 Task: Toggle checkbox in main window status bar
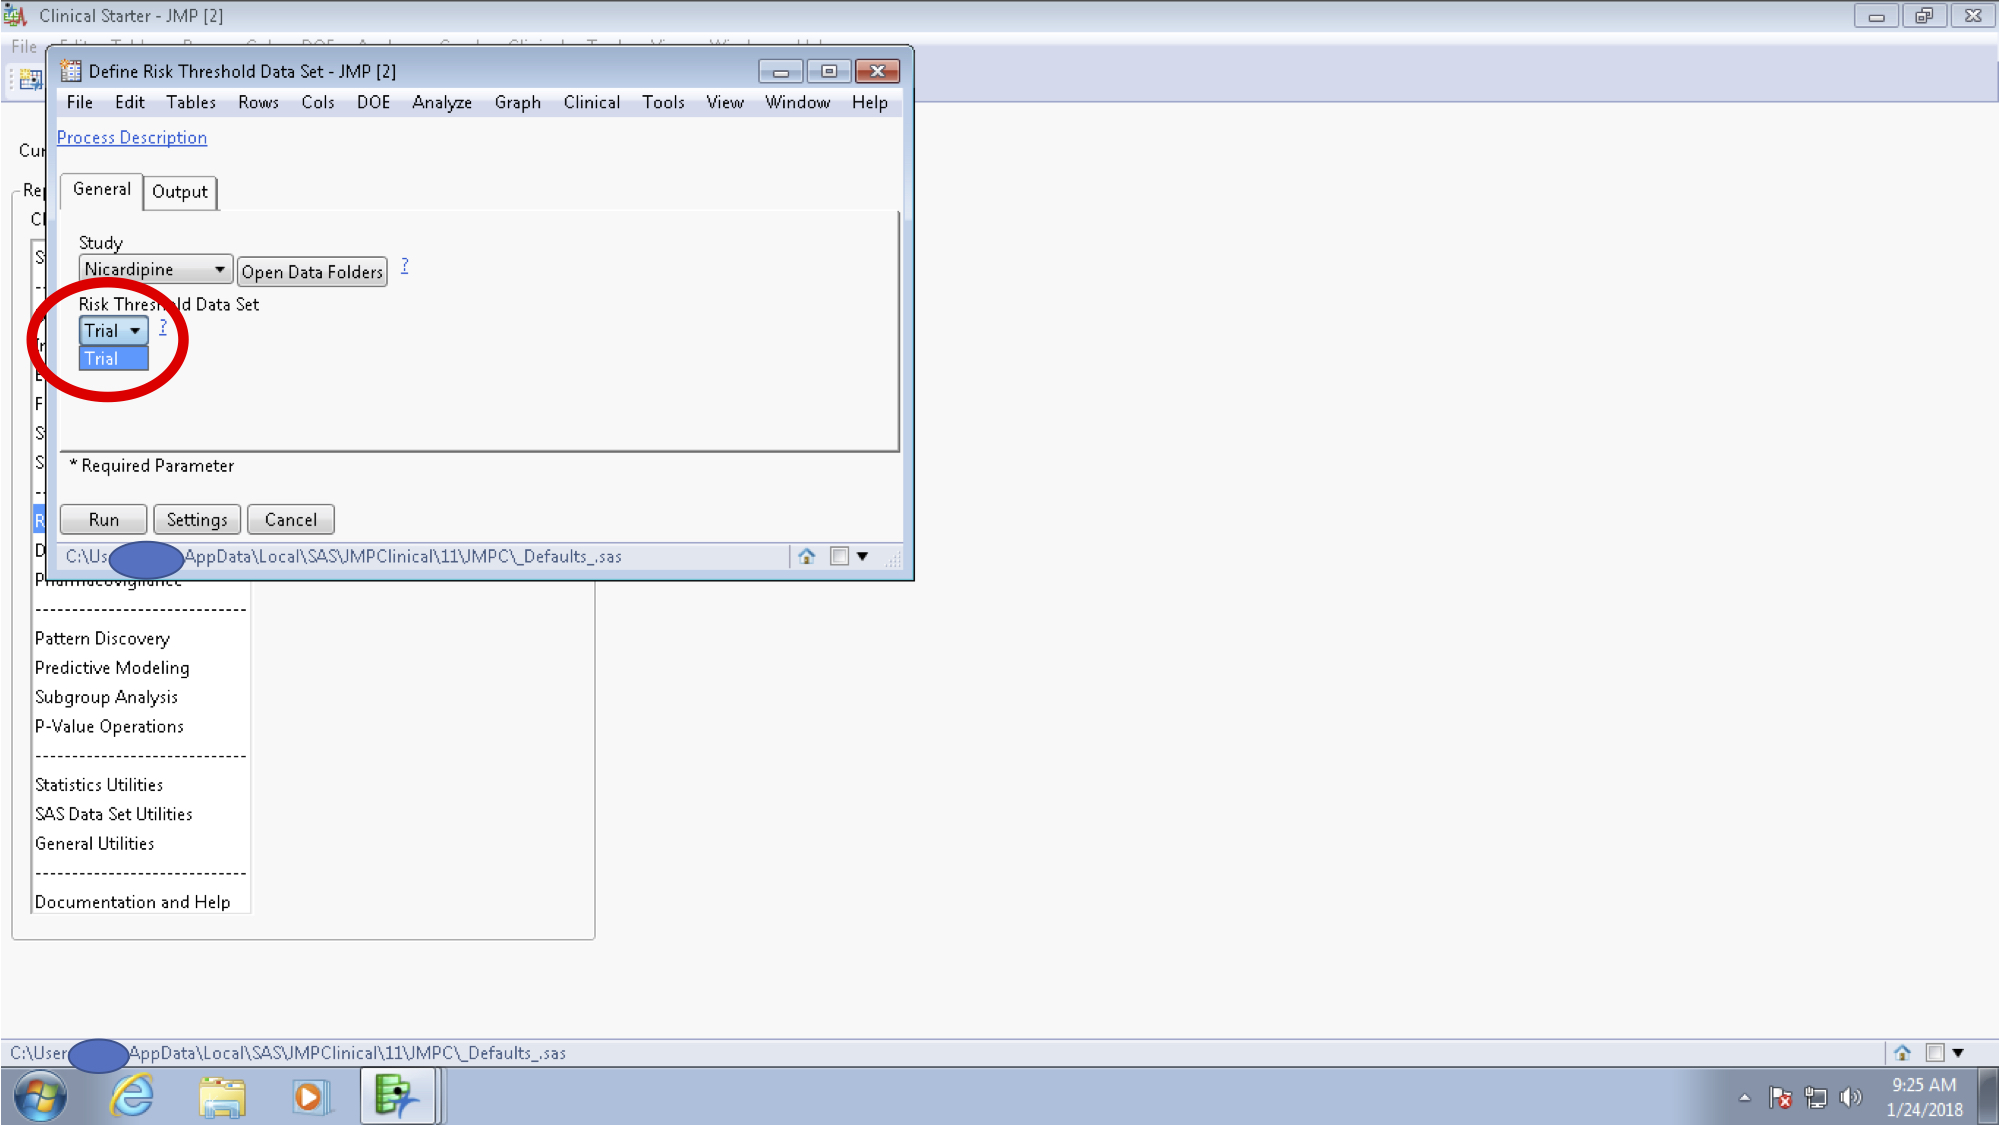[x=1935, y=1052]
